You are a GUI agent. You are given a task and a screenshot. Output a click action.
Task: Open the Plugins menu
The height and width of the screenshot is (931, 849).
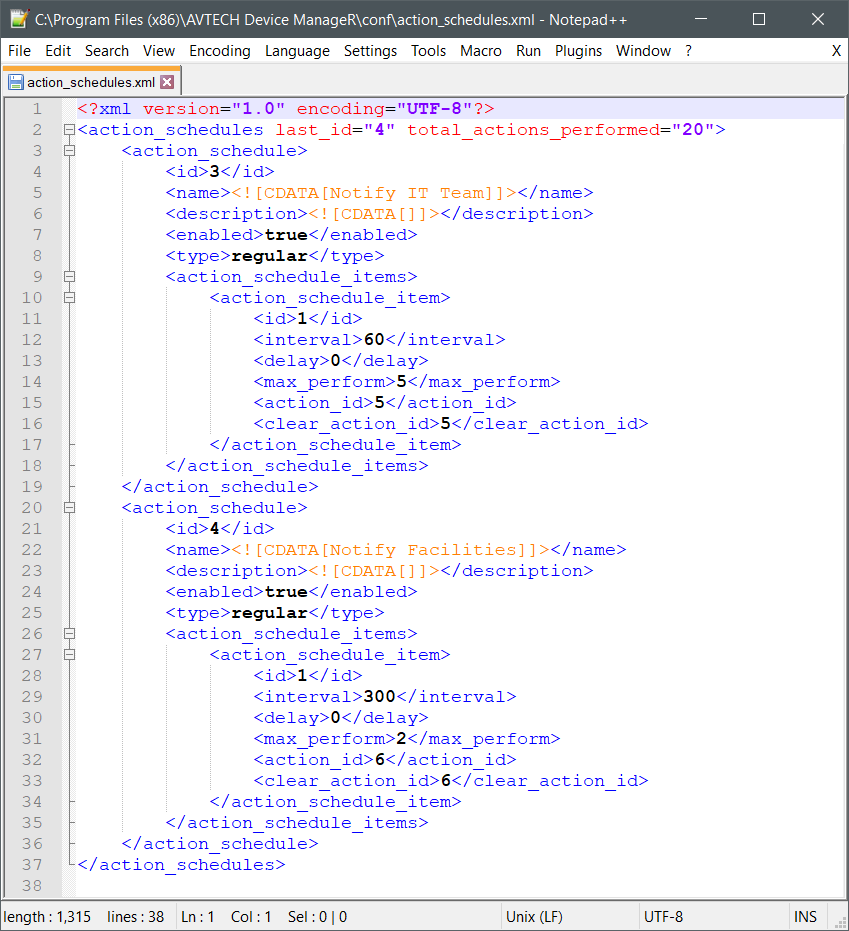(x=578, y=51)
